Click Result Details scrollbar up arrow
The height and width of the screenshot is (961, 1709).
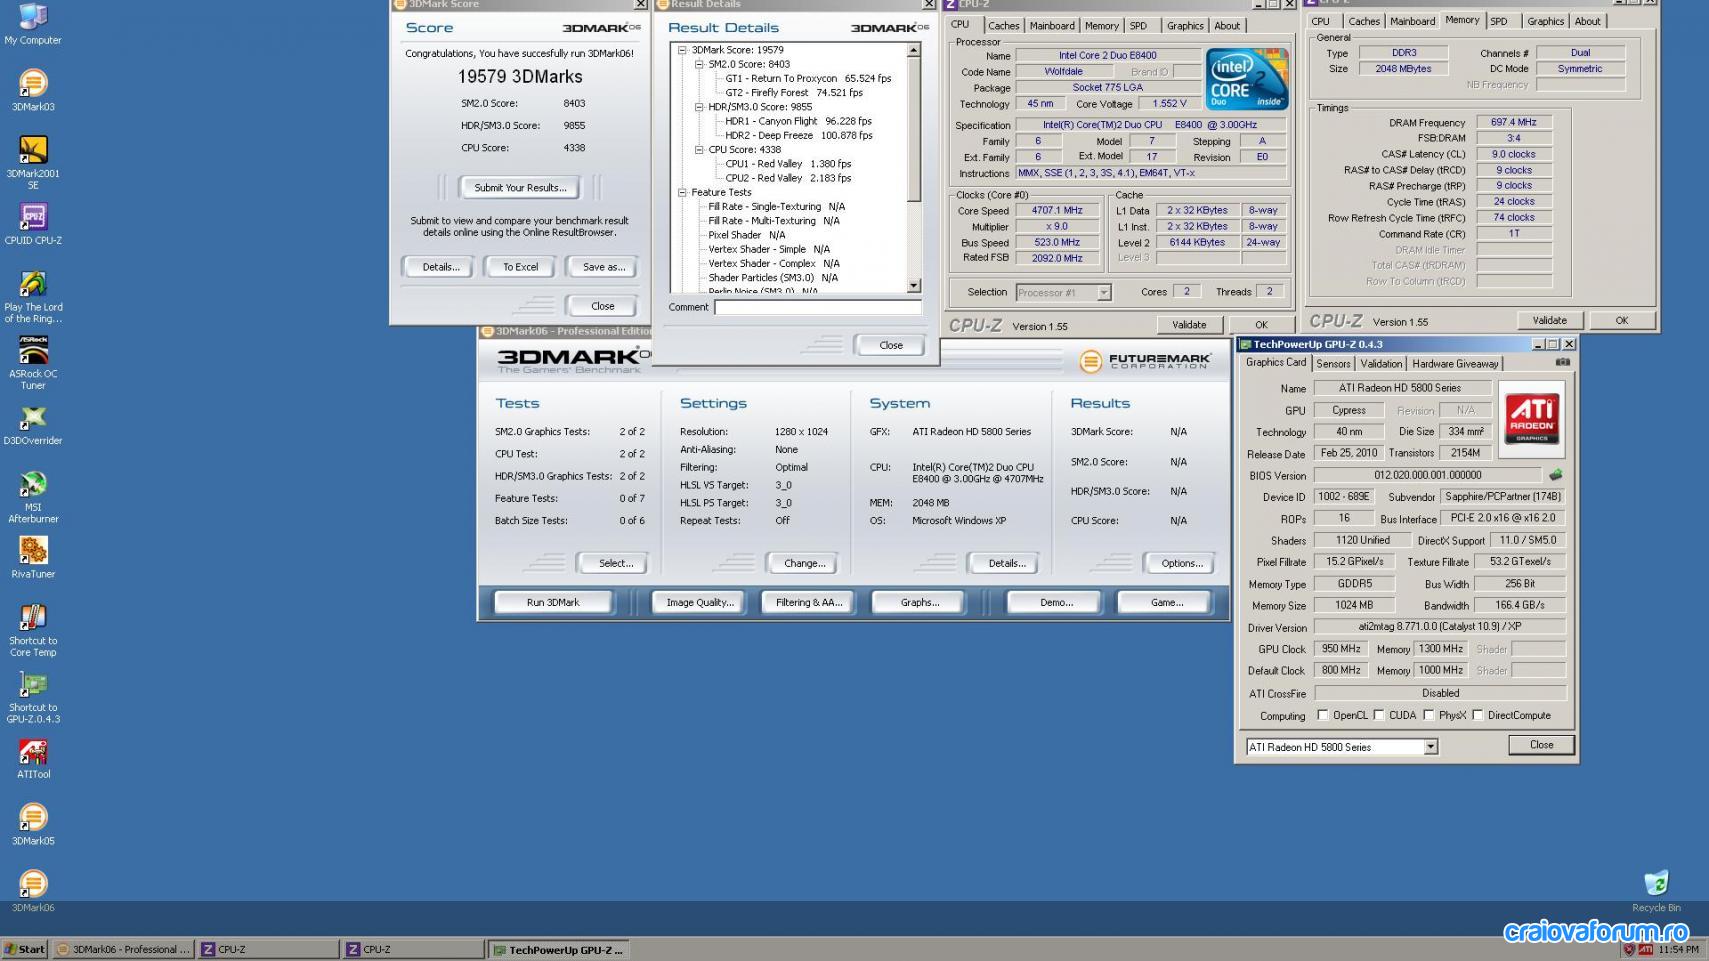pyautogui.click(x=913, y=50)
